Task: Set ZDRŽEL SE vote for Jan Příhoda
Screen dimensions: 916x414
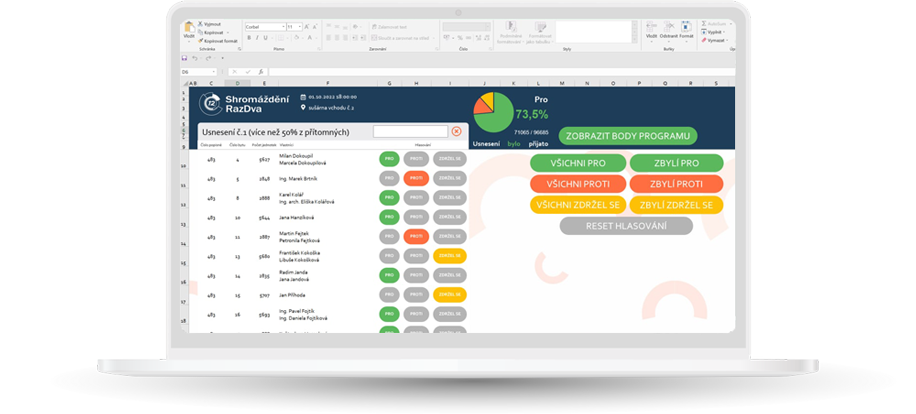Action: (x=449, y=294)
